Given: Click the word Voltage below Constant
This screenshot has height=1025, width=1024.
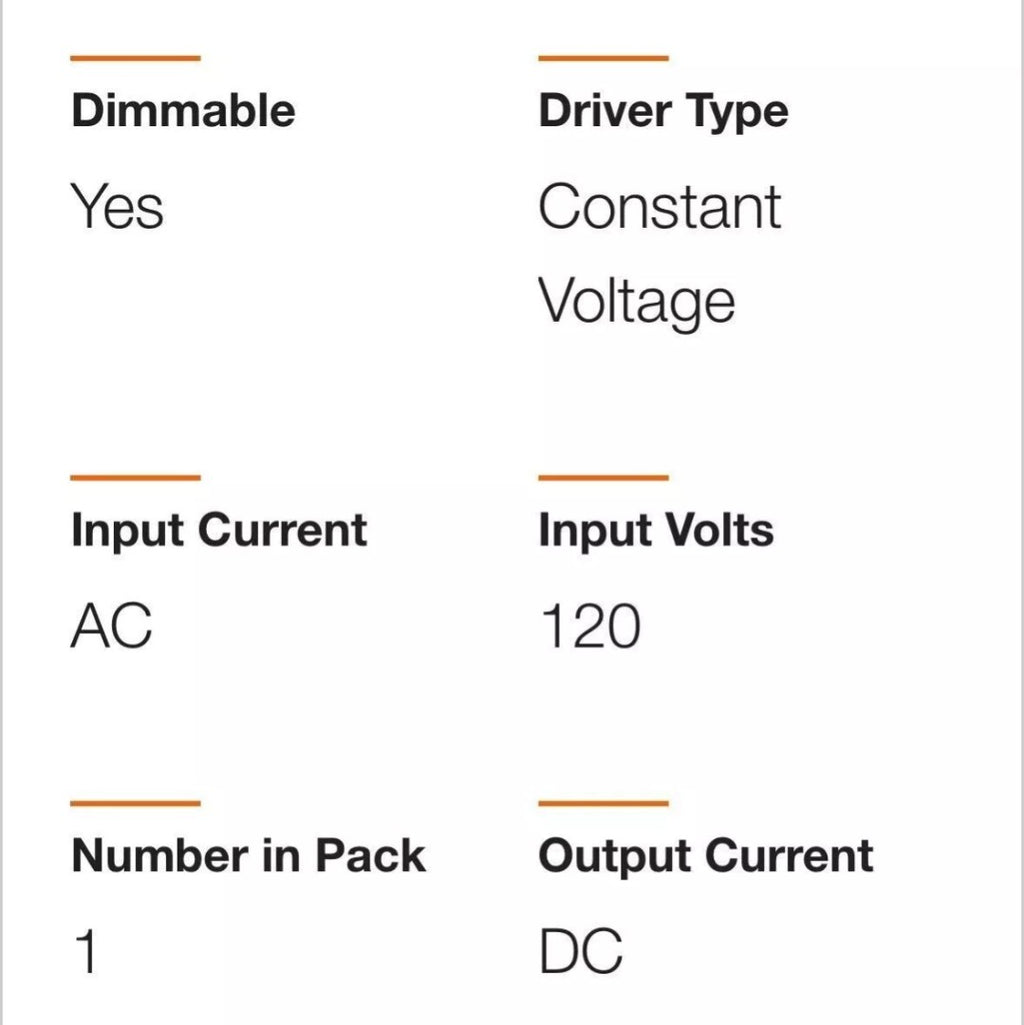Looking at the screenshot, I should (637, 302).
